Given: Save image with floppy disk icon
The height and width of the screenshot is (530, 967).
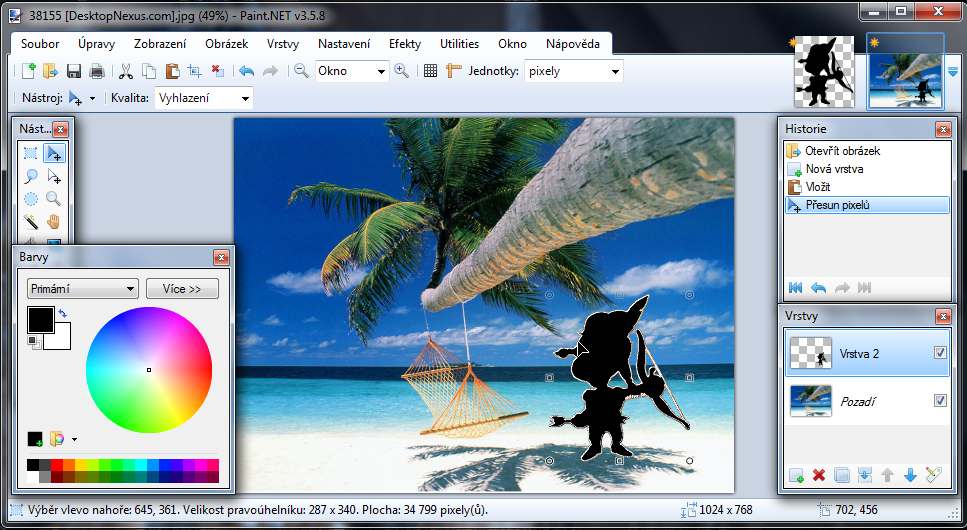Looking at the screenshot, I should tap(74, 71).
